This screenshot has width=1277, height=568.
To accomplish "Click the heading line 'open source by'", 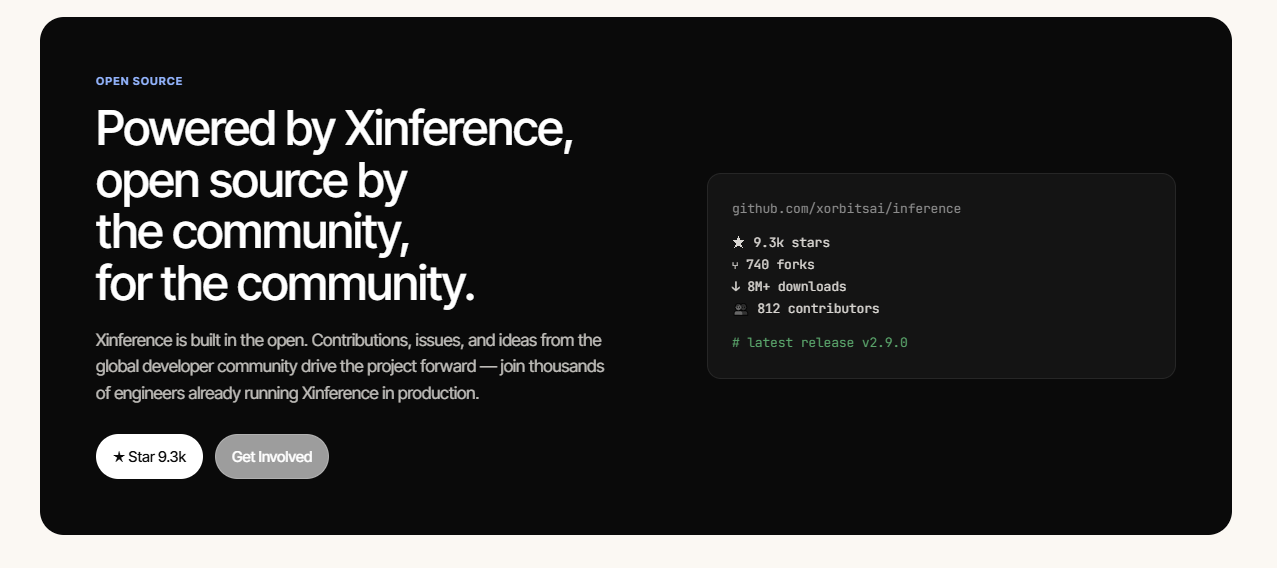I will [x=251, y=181].
